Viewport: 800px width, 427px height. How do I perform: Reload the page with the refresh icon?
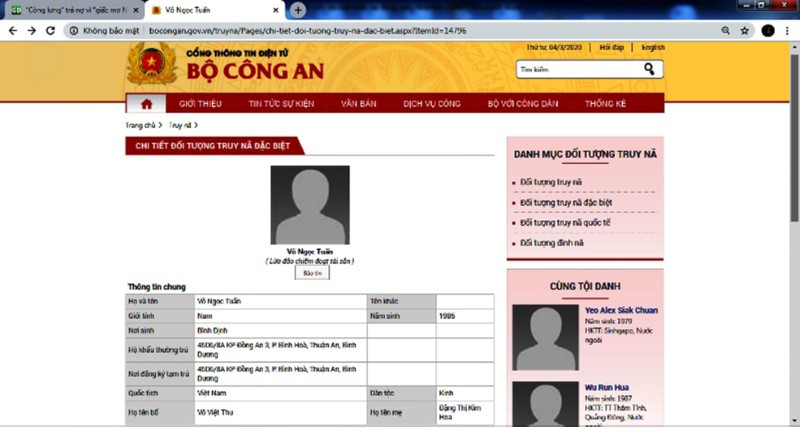(x=52, y=31)
